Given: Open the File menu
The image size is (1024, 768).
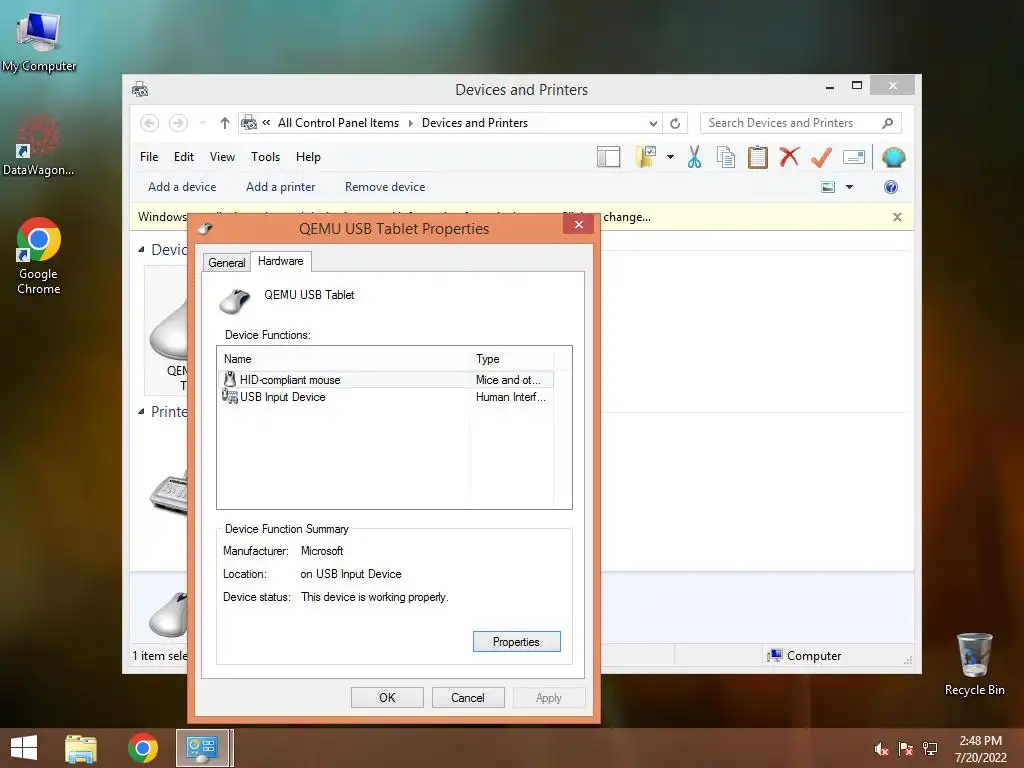Looking at the screenshot, I should pos(149,157).
